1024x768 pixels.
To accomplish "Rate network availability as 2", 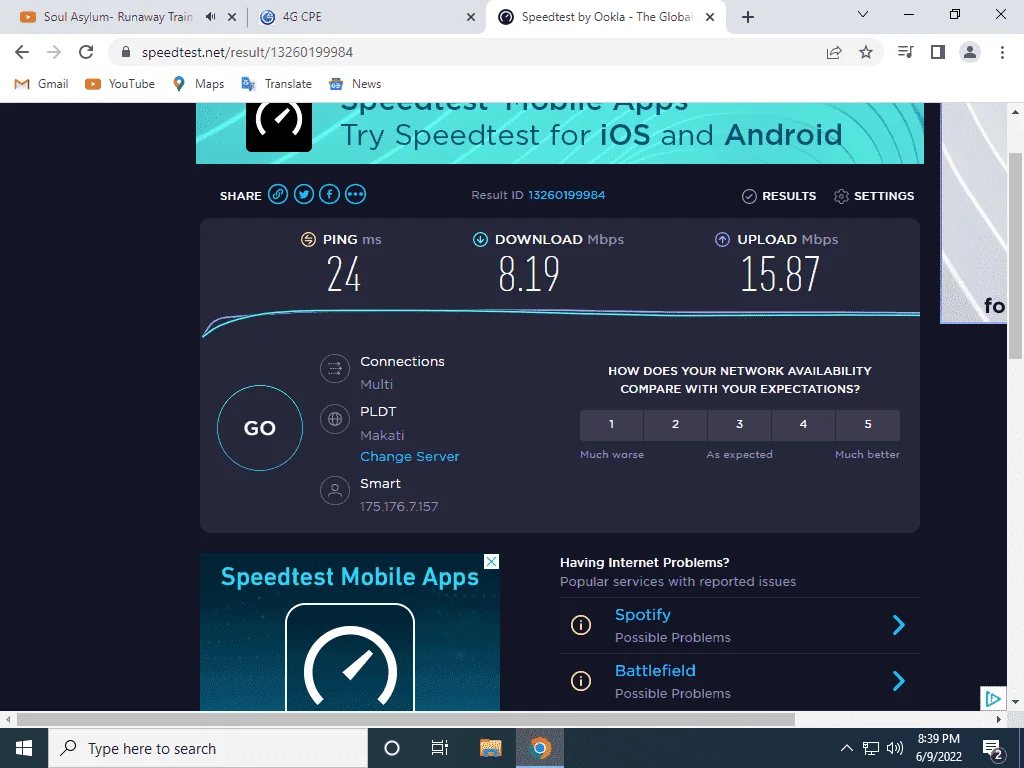I will click(675, 425).
